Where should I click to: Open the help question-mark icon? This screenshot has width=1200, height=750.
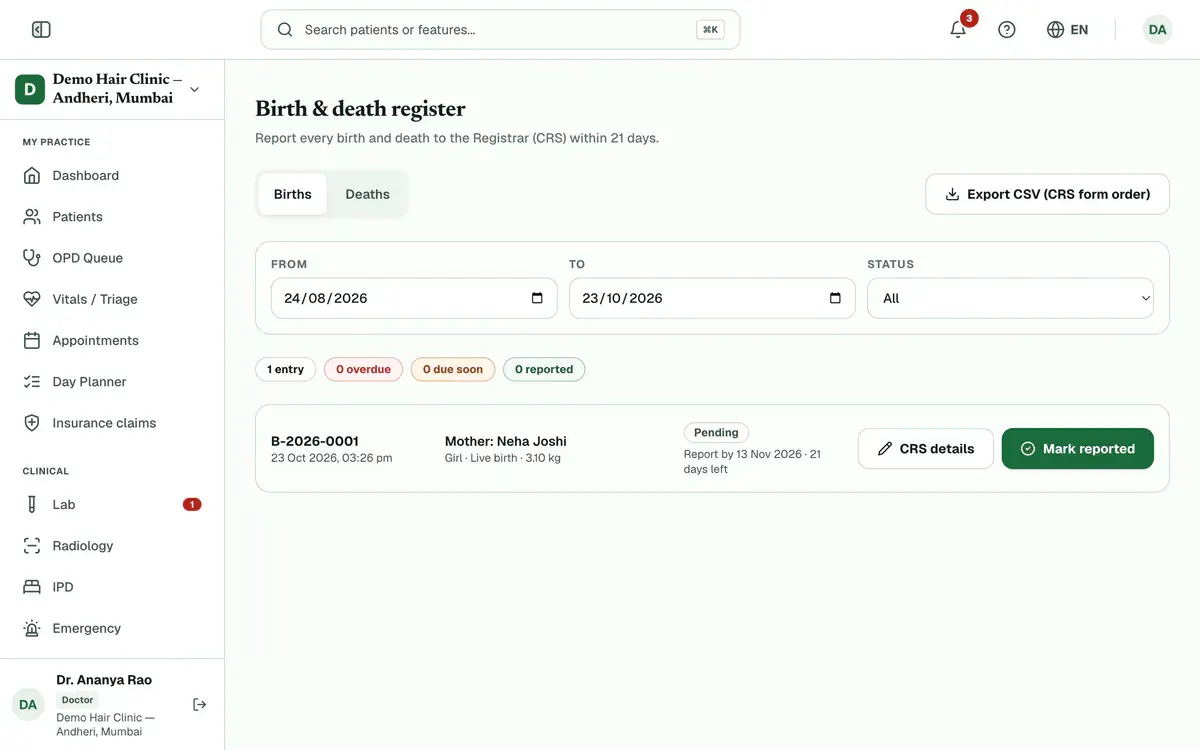click(x=1007, y=30)
